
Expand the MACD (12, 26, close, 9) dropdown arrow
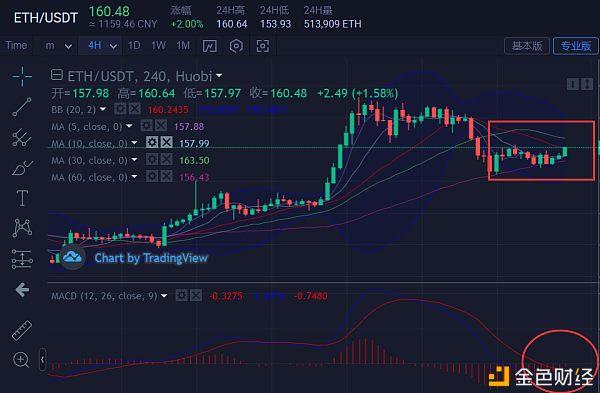click(164, 296)
